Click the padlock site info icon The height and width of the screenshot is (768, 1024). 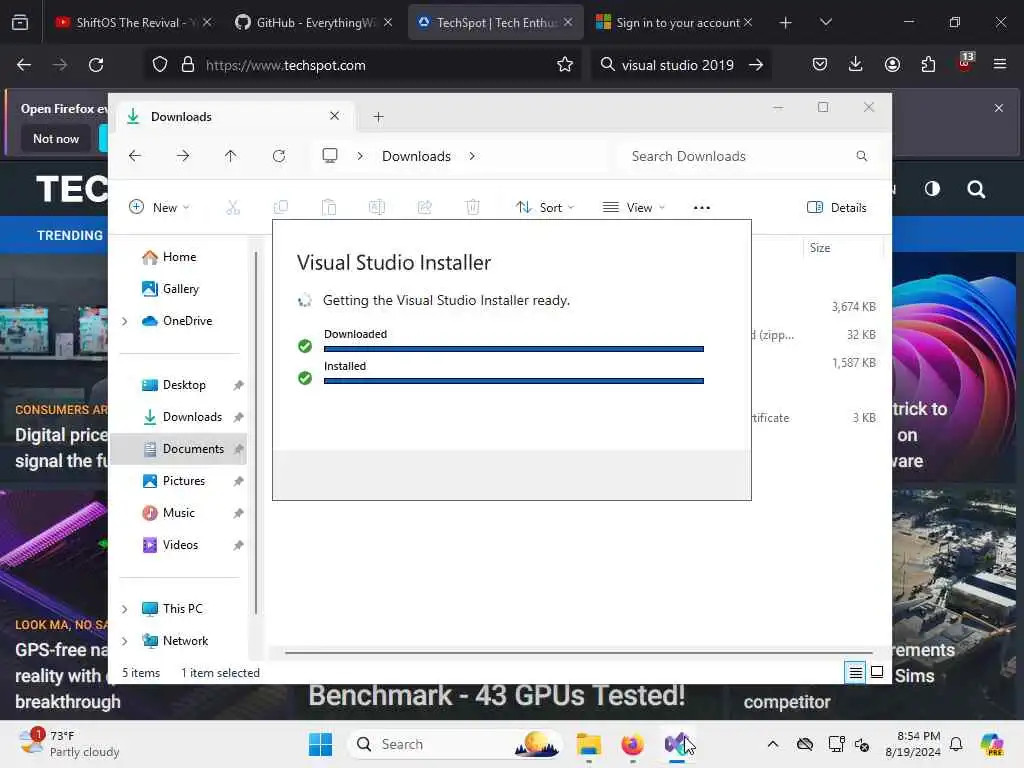pos(187,65)
